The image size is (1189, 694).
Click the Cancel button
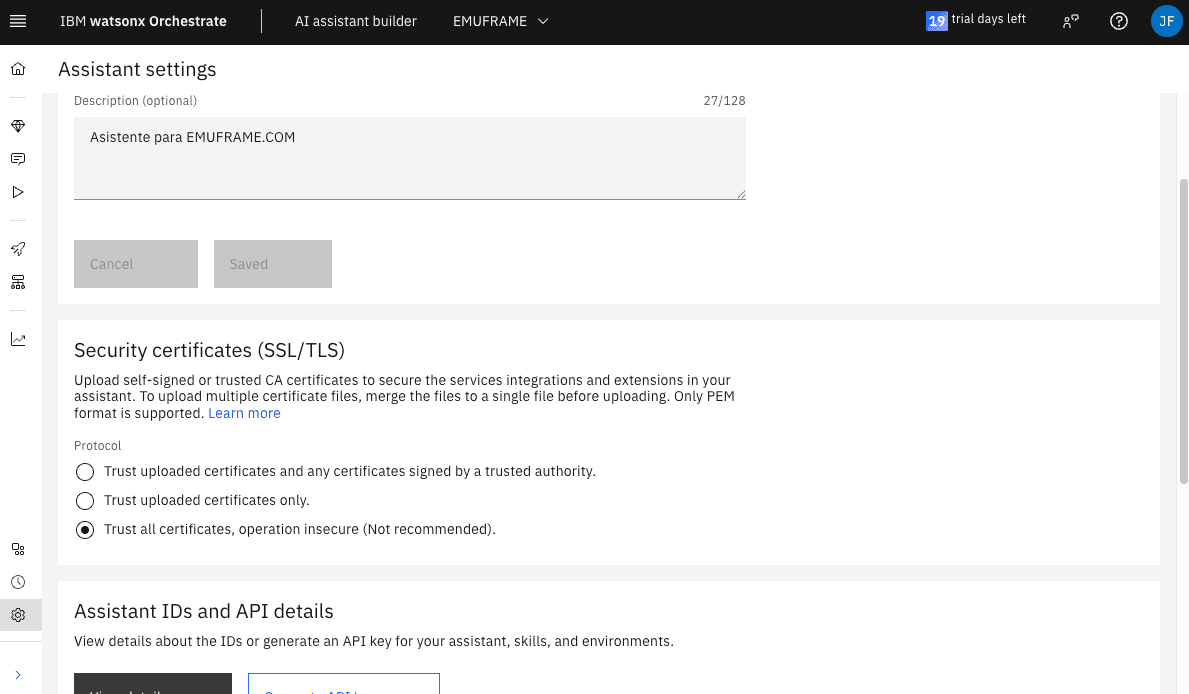(136, 264)
